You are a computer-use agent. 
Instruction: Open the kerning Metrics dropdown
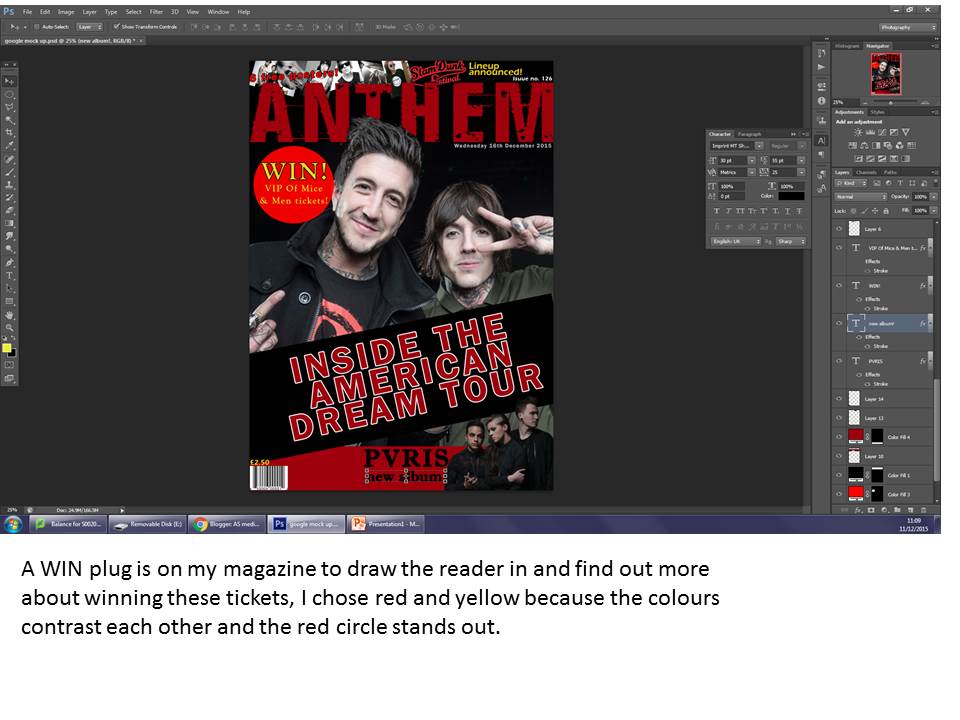(751, 173)
